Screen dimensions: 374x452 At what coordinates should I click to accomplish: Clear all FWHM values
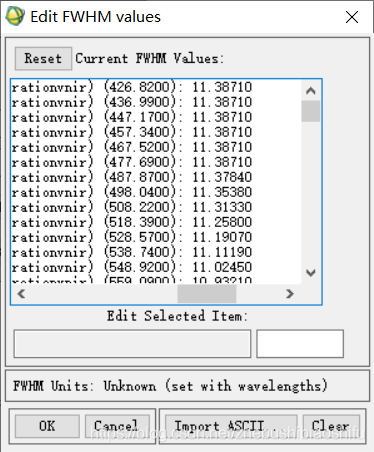331,426
